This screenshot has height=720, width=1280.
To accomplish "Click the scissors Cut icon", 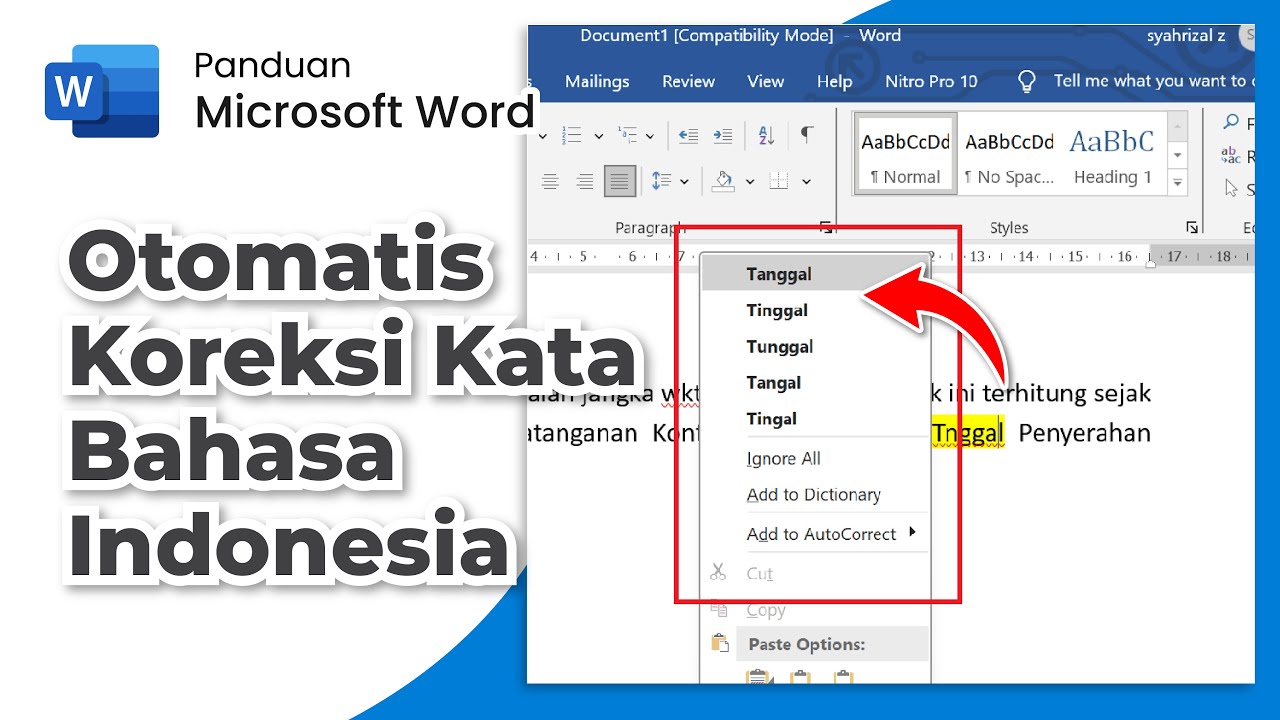I will click(x=718, y=573).
